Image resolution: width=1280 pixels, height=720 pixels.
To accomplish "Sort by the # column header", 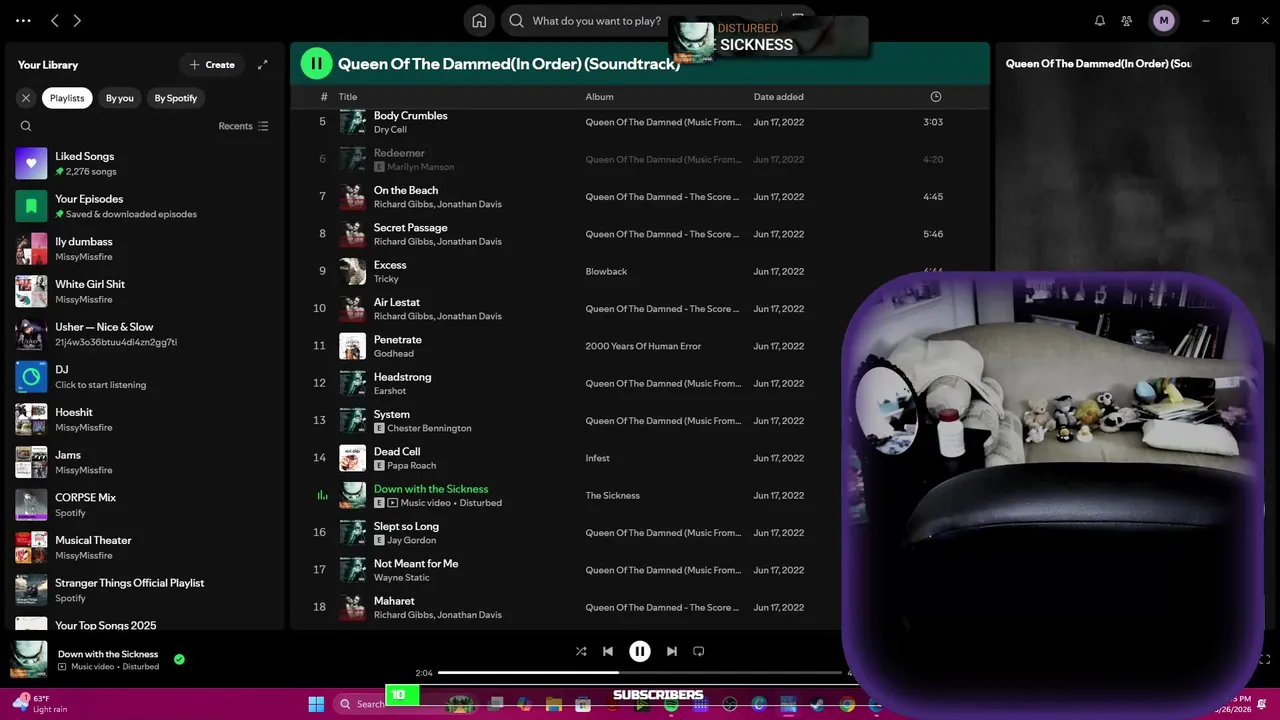I will (x=324, y=97).
